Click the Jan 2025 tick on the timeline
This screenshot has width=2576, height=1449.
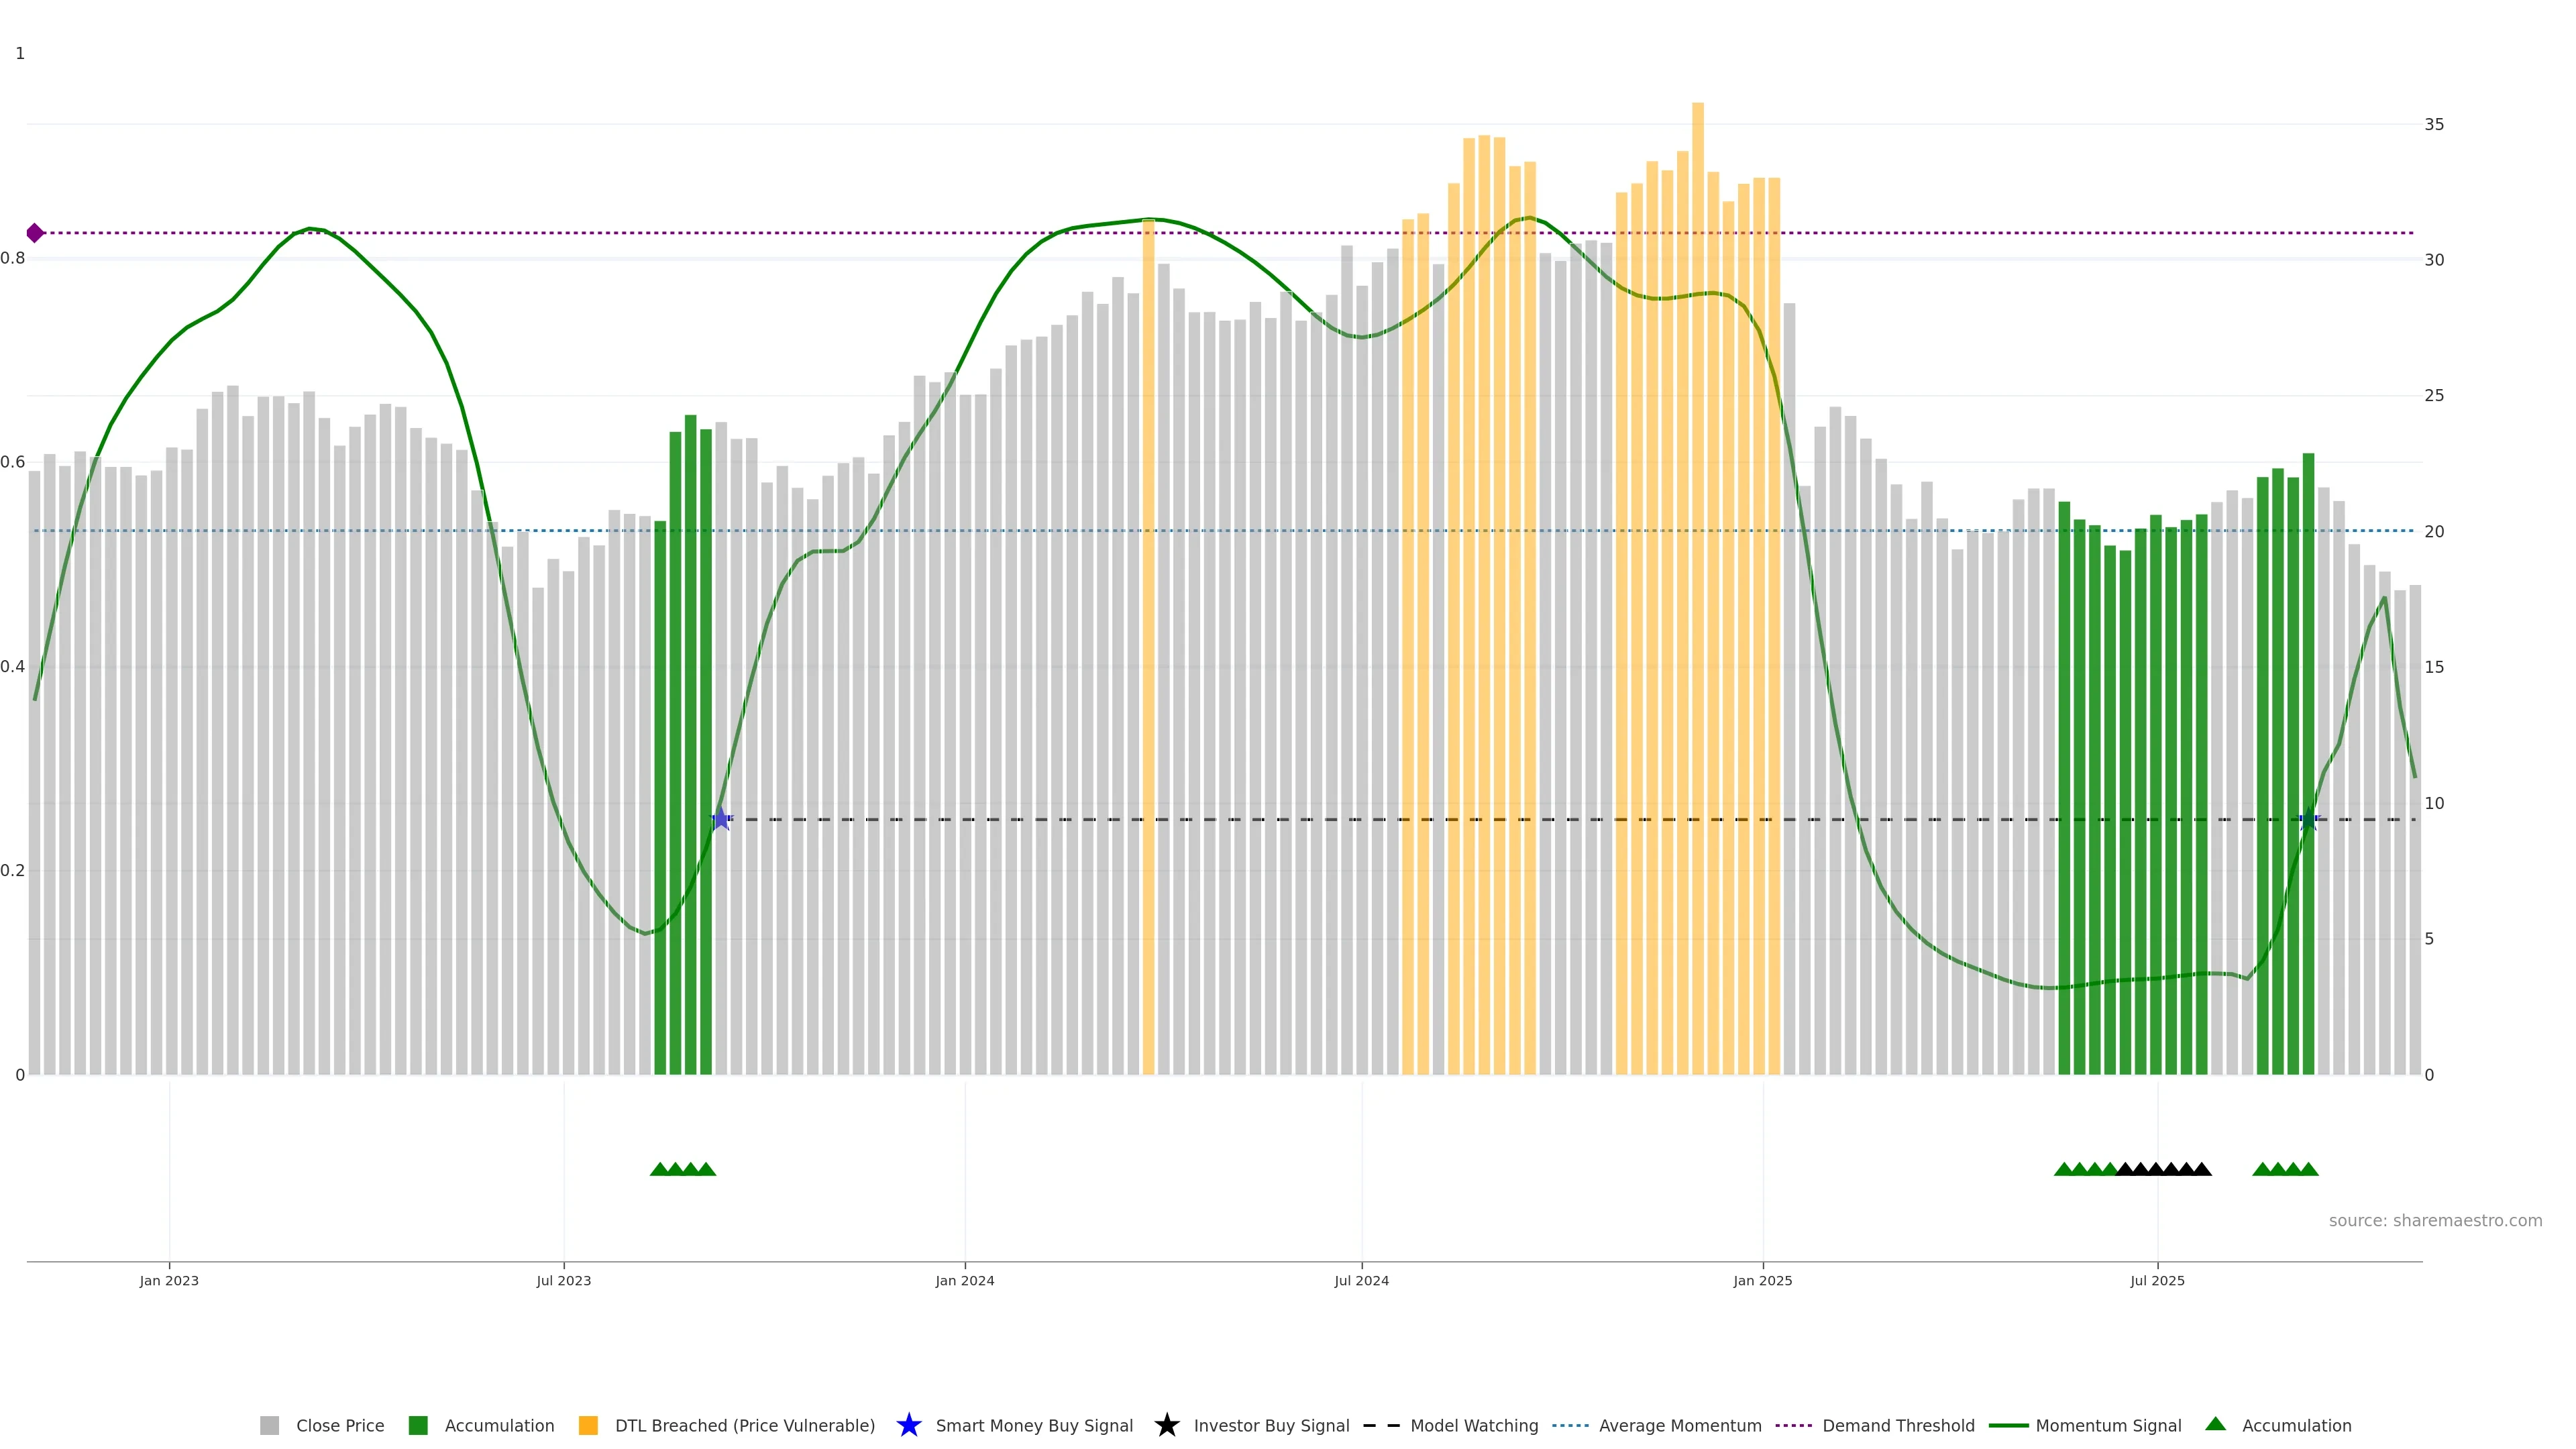pyautogui.click(x=1762, y=1280)
